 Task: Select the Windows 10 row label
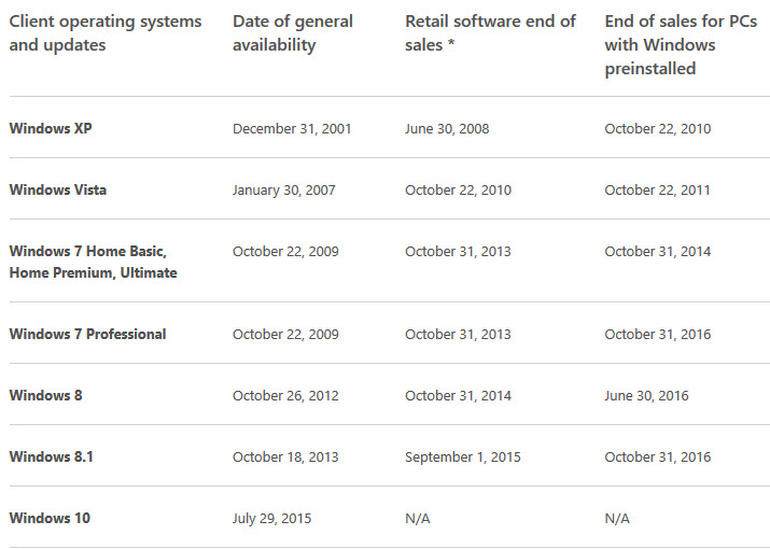50,518
